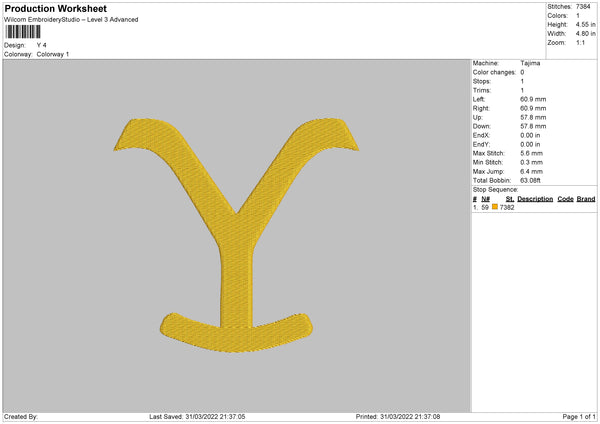Click the Design name Y 4

click(41, 45)
